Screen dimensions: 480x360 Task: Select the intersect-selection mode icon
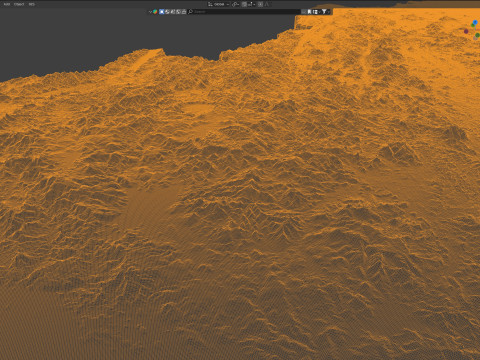(x=184, y=12)
